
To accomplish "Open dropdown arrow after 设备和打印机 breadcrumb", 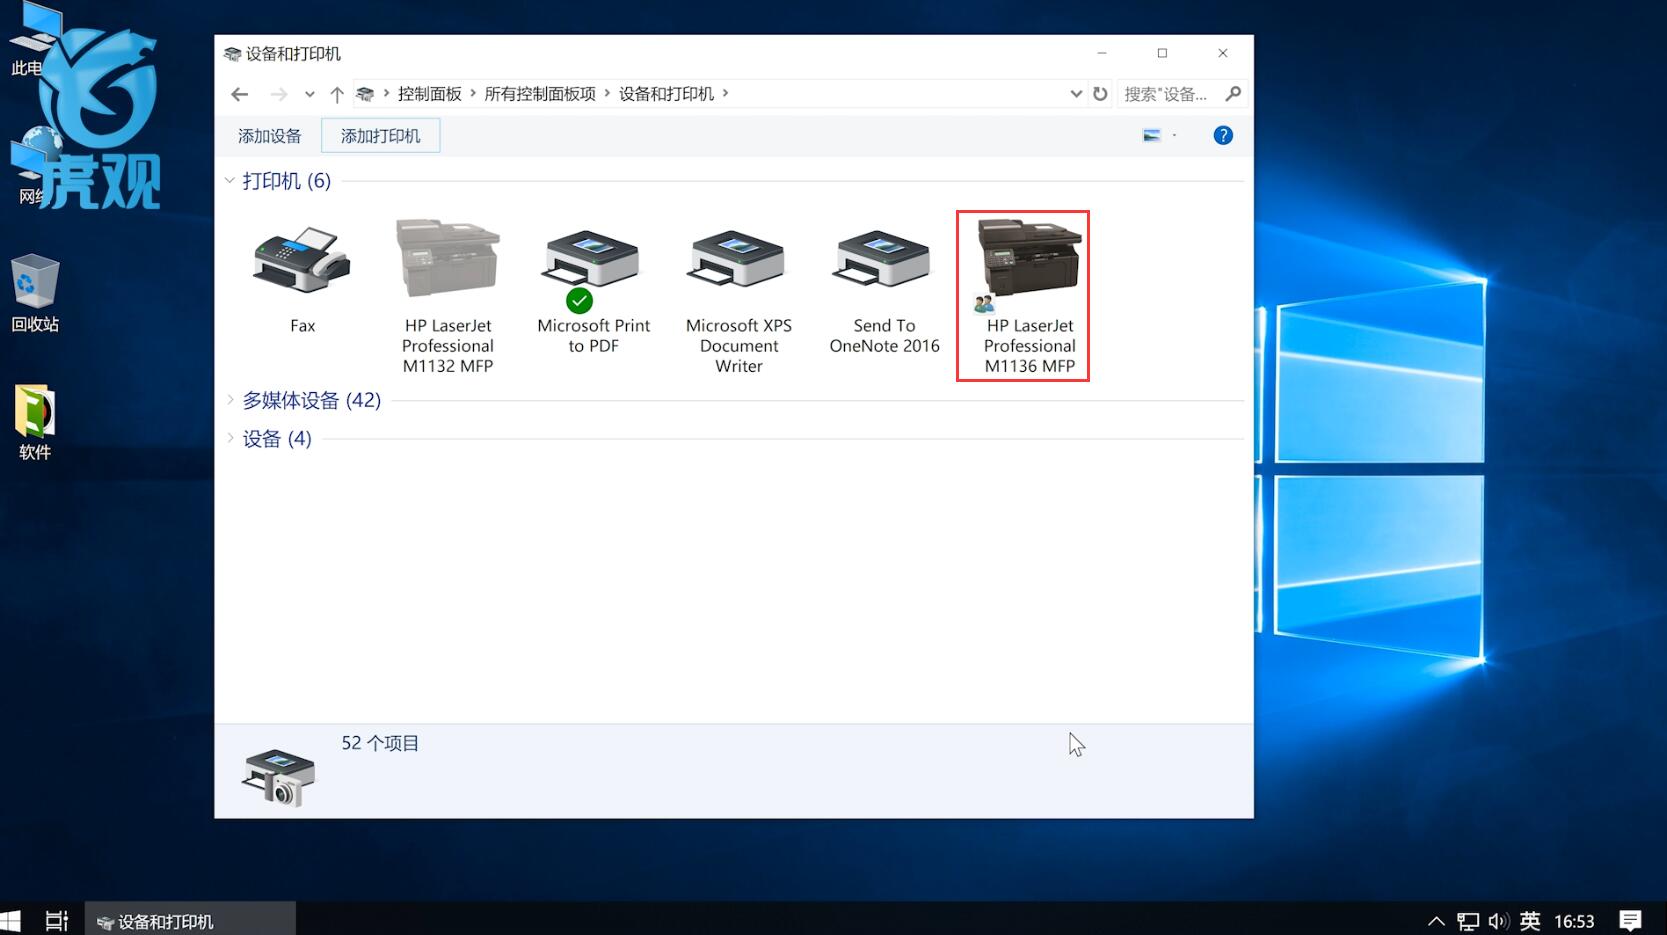I will [x=725, y=93].
